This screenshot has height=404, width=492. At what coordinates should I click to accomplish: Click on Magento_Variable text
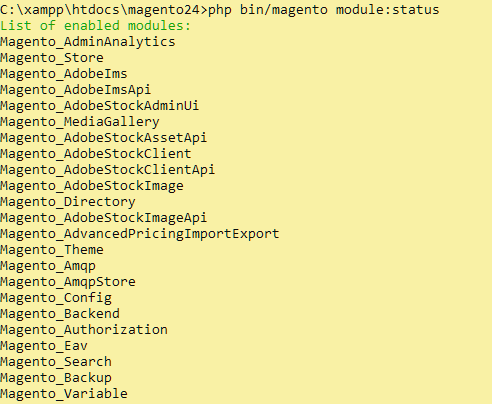tap(64, 394)
